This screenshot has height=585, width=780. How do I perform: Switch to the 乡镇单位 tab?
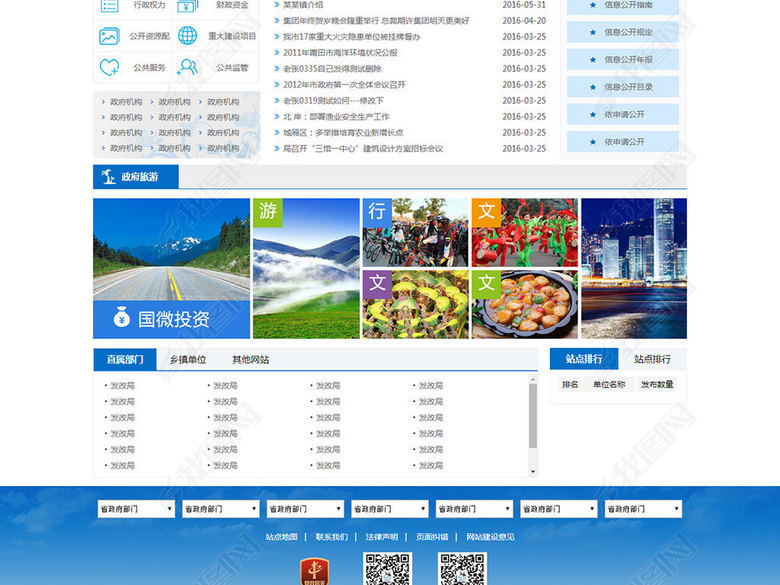pos(188,359)
